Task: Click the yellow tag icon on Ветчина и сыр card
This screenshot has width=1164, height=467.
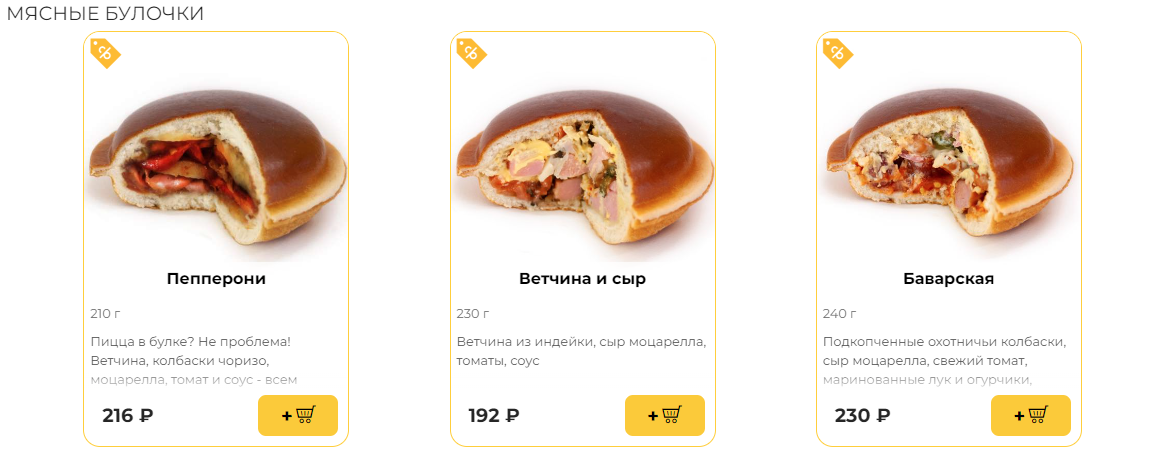Action: [x=471, y=53]
